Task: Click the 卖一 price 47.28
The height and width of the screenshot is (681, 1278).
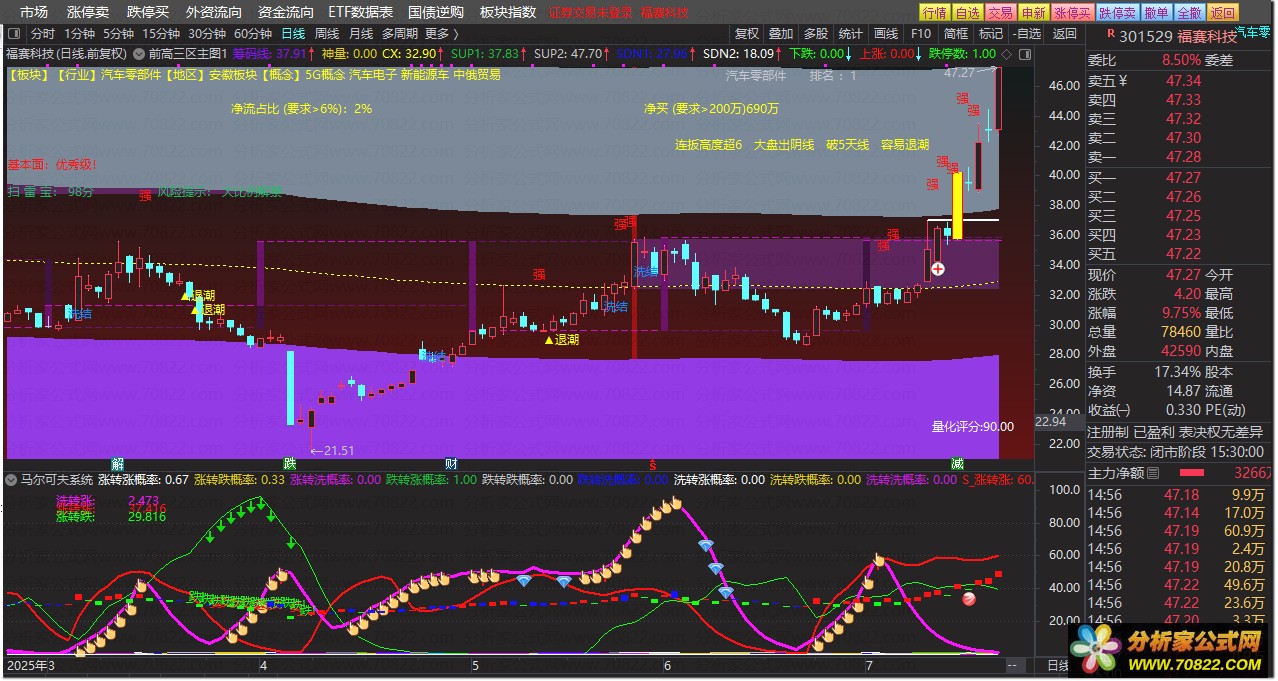Action: click(x=1183, y=157)
